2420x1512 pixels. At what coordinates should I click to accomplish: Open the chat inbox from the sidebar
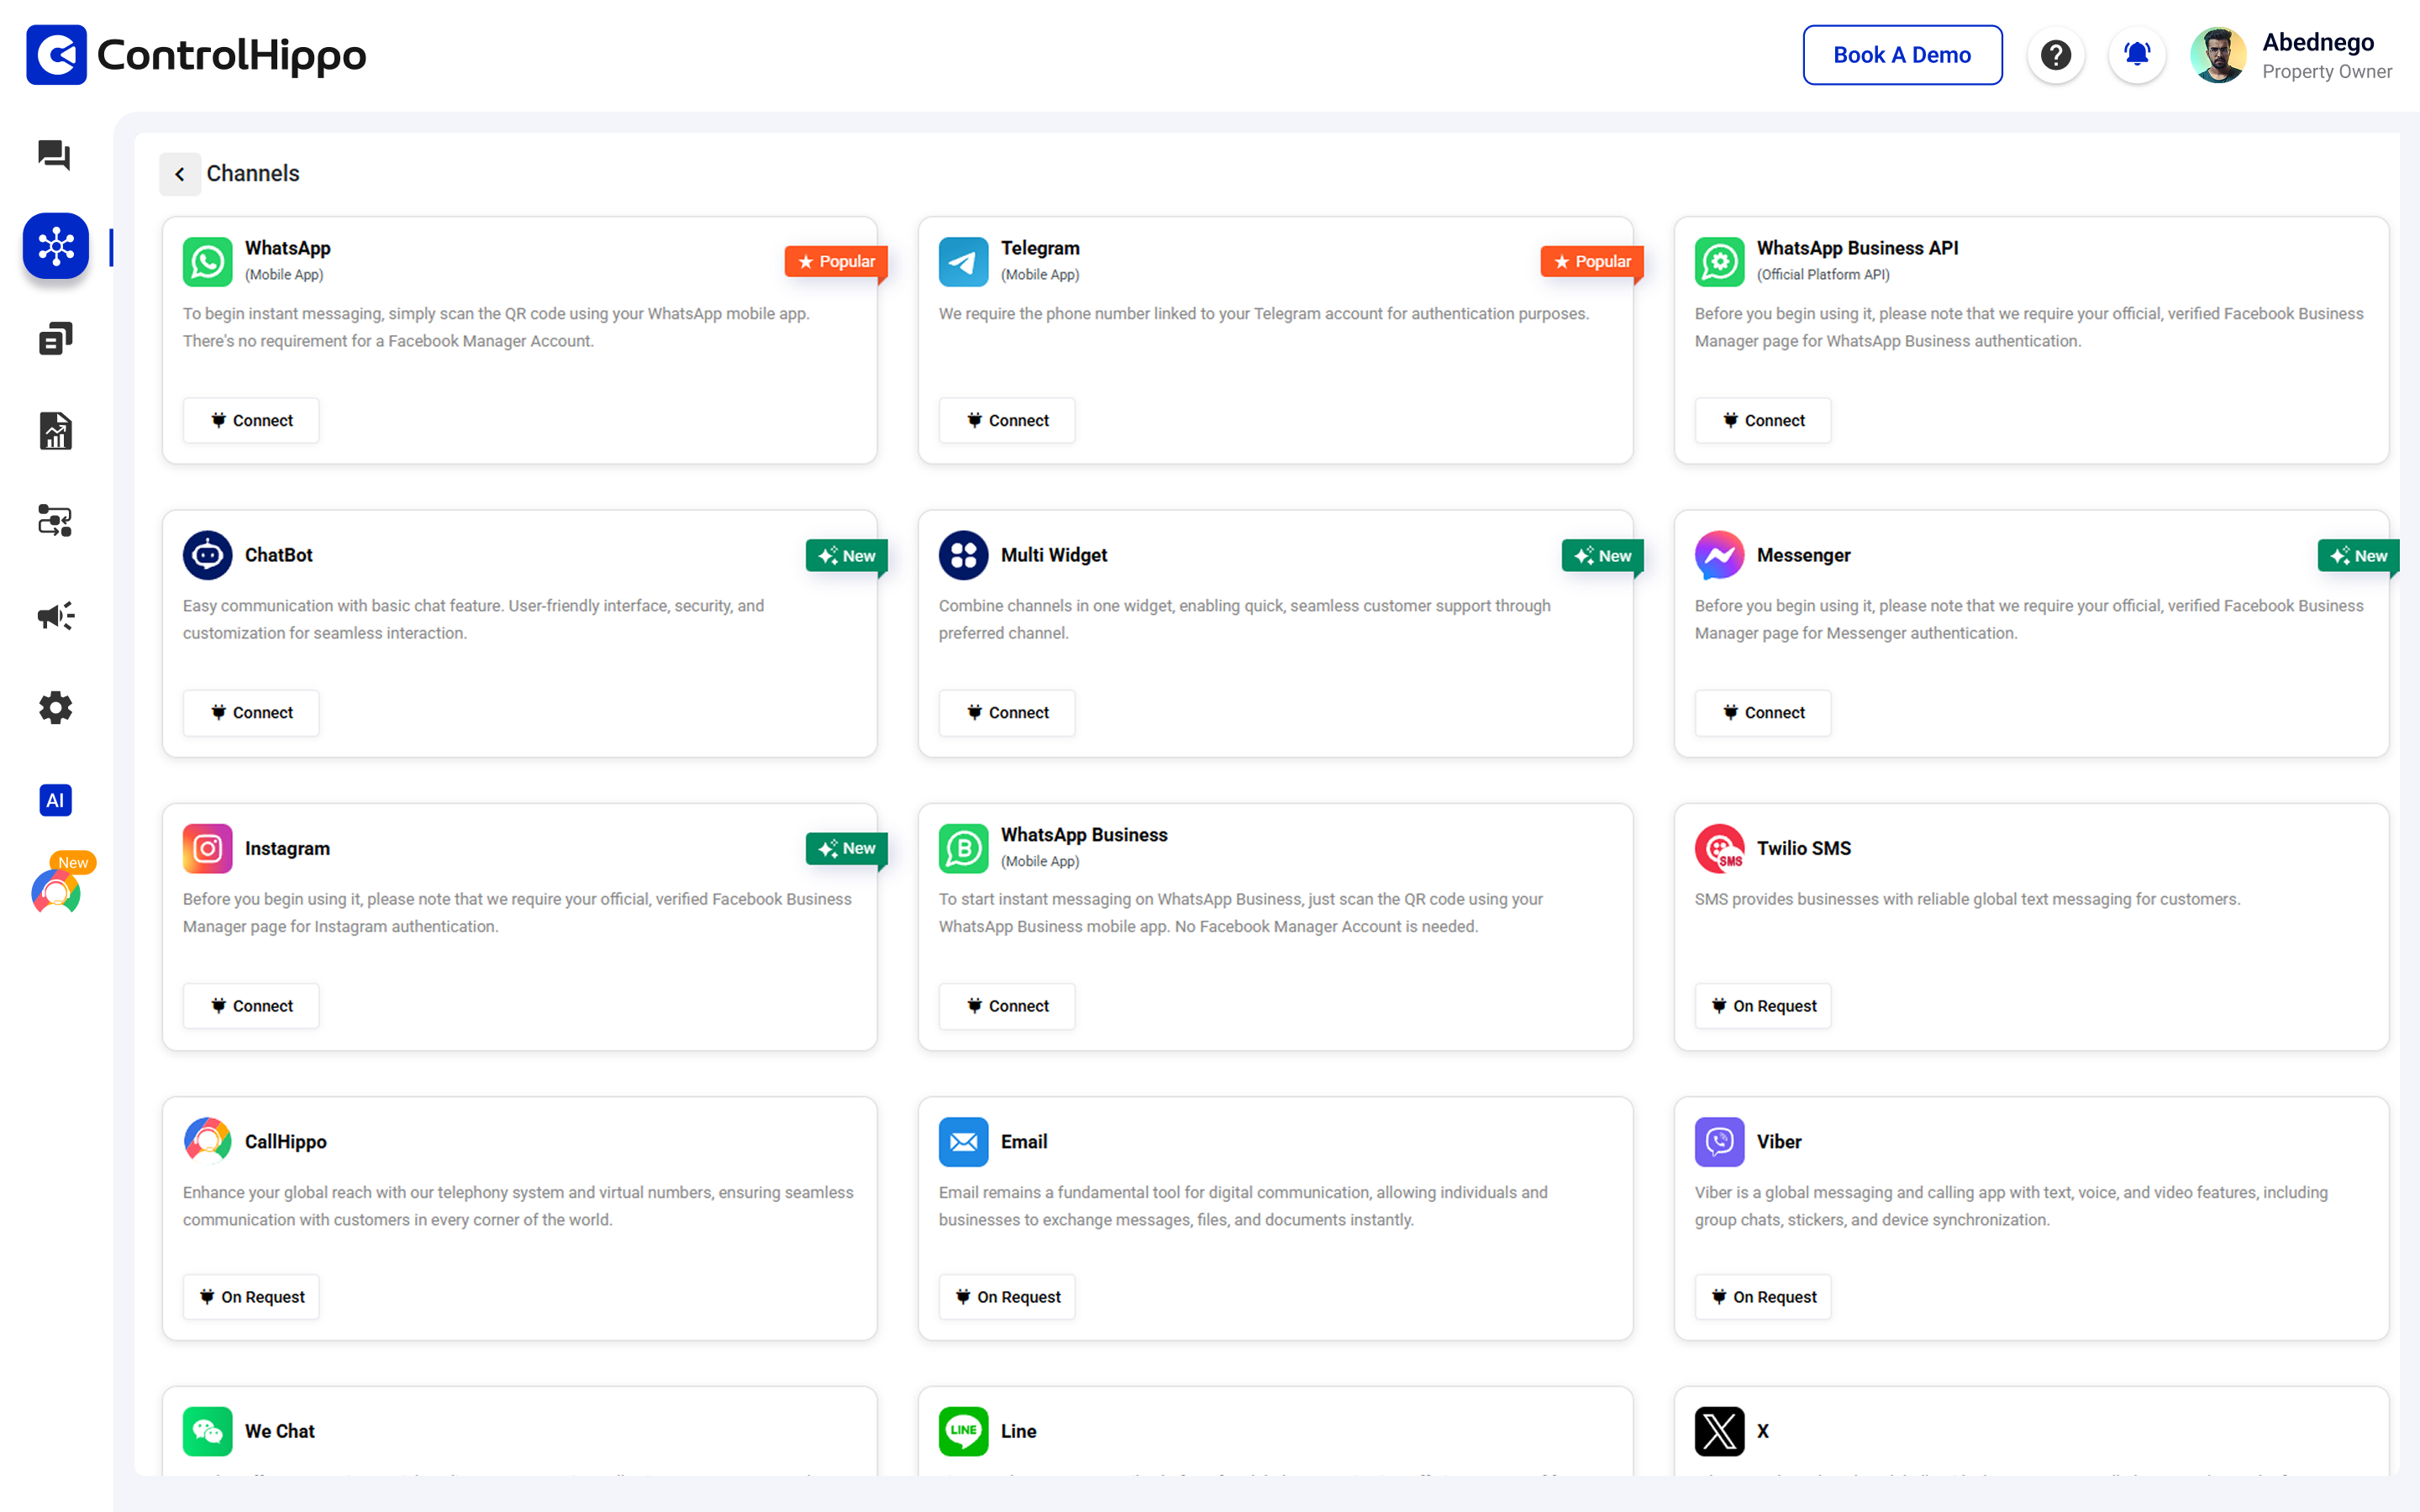pos(55,156)
